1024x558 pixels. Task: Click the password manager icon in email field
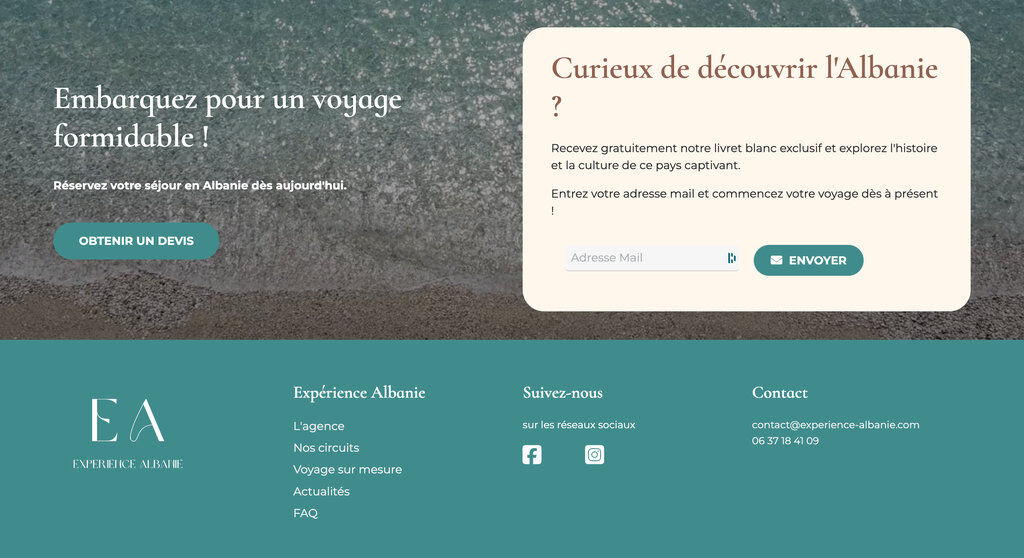(x=731, y=258)
